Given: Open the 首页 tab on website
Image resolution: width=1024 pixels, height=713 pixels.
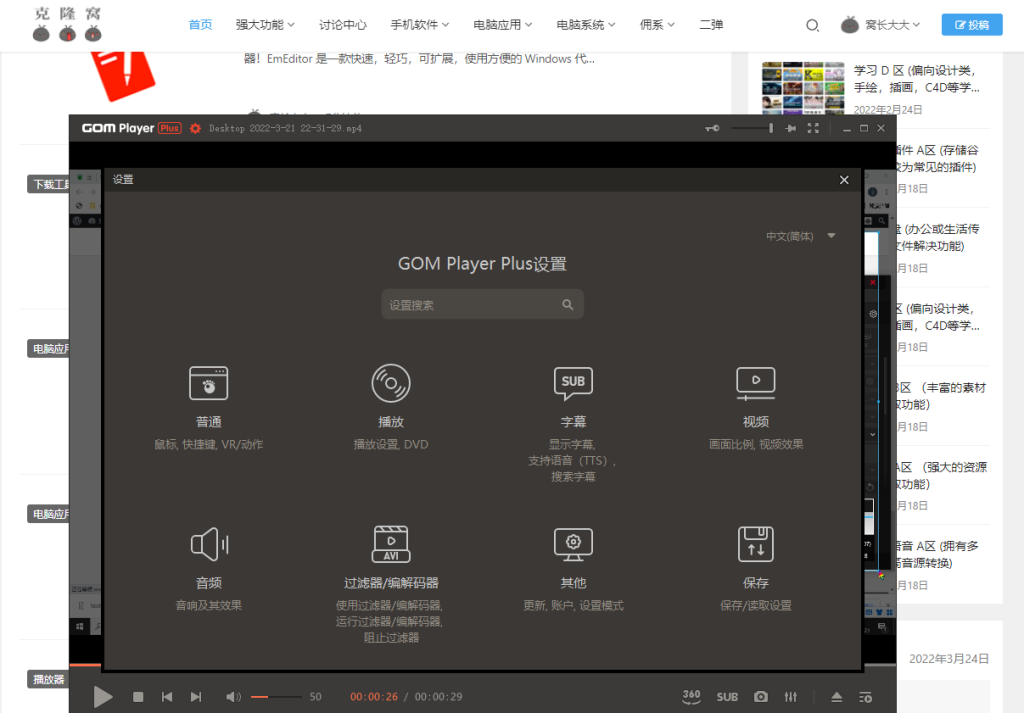Looking at the screenshot, I should 200,25.
